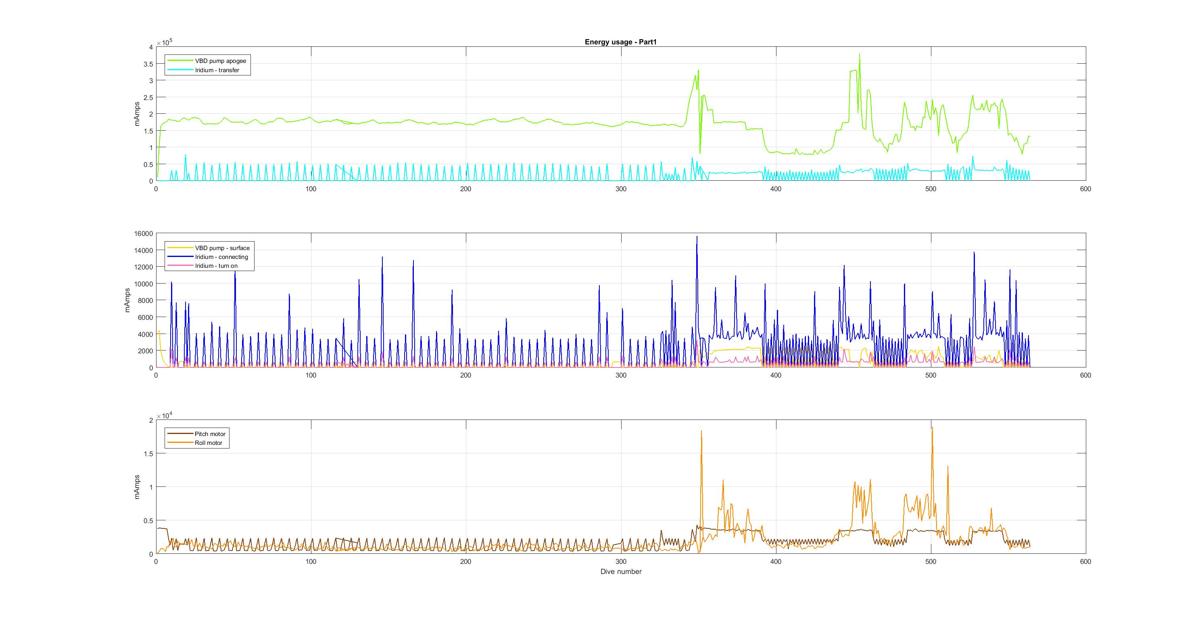Click the blue line sample beside Iridium - connecting
1200x622 pixels.
pyautogui.click(x=180, y=257)
